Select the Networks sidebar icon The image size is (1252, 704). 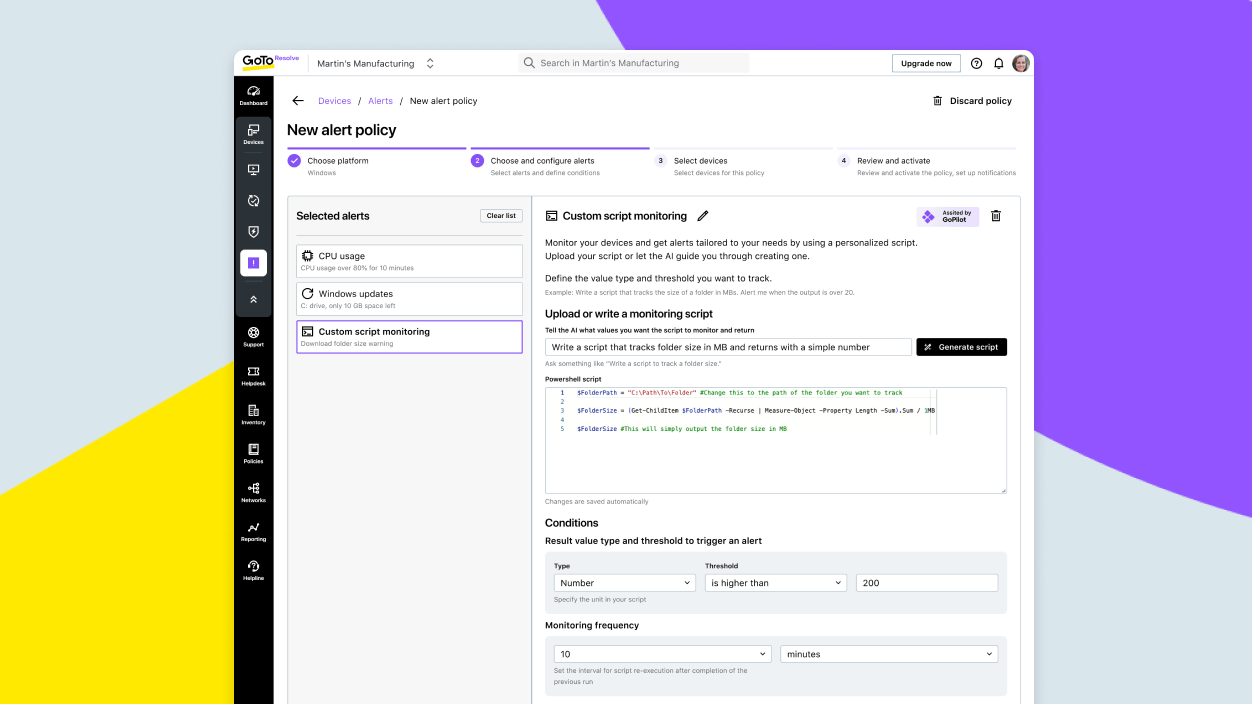pyautogui.click(x=253, y=492)
